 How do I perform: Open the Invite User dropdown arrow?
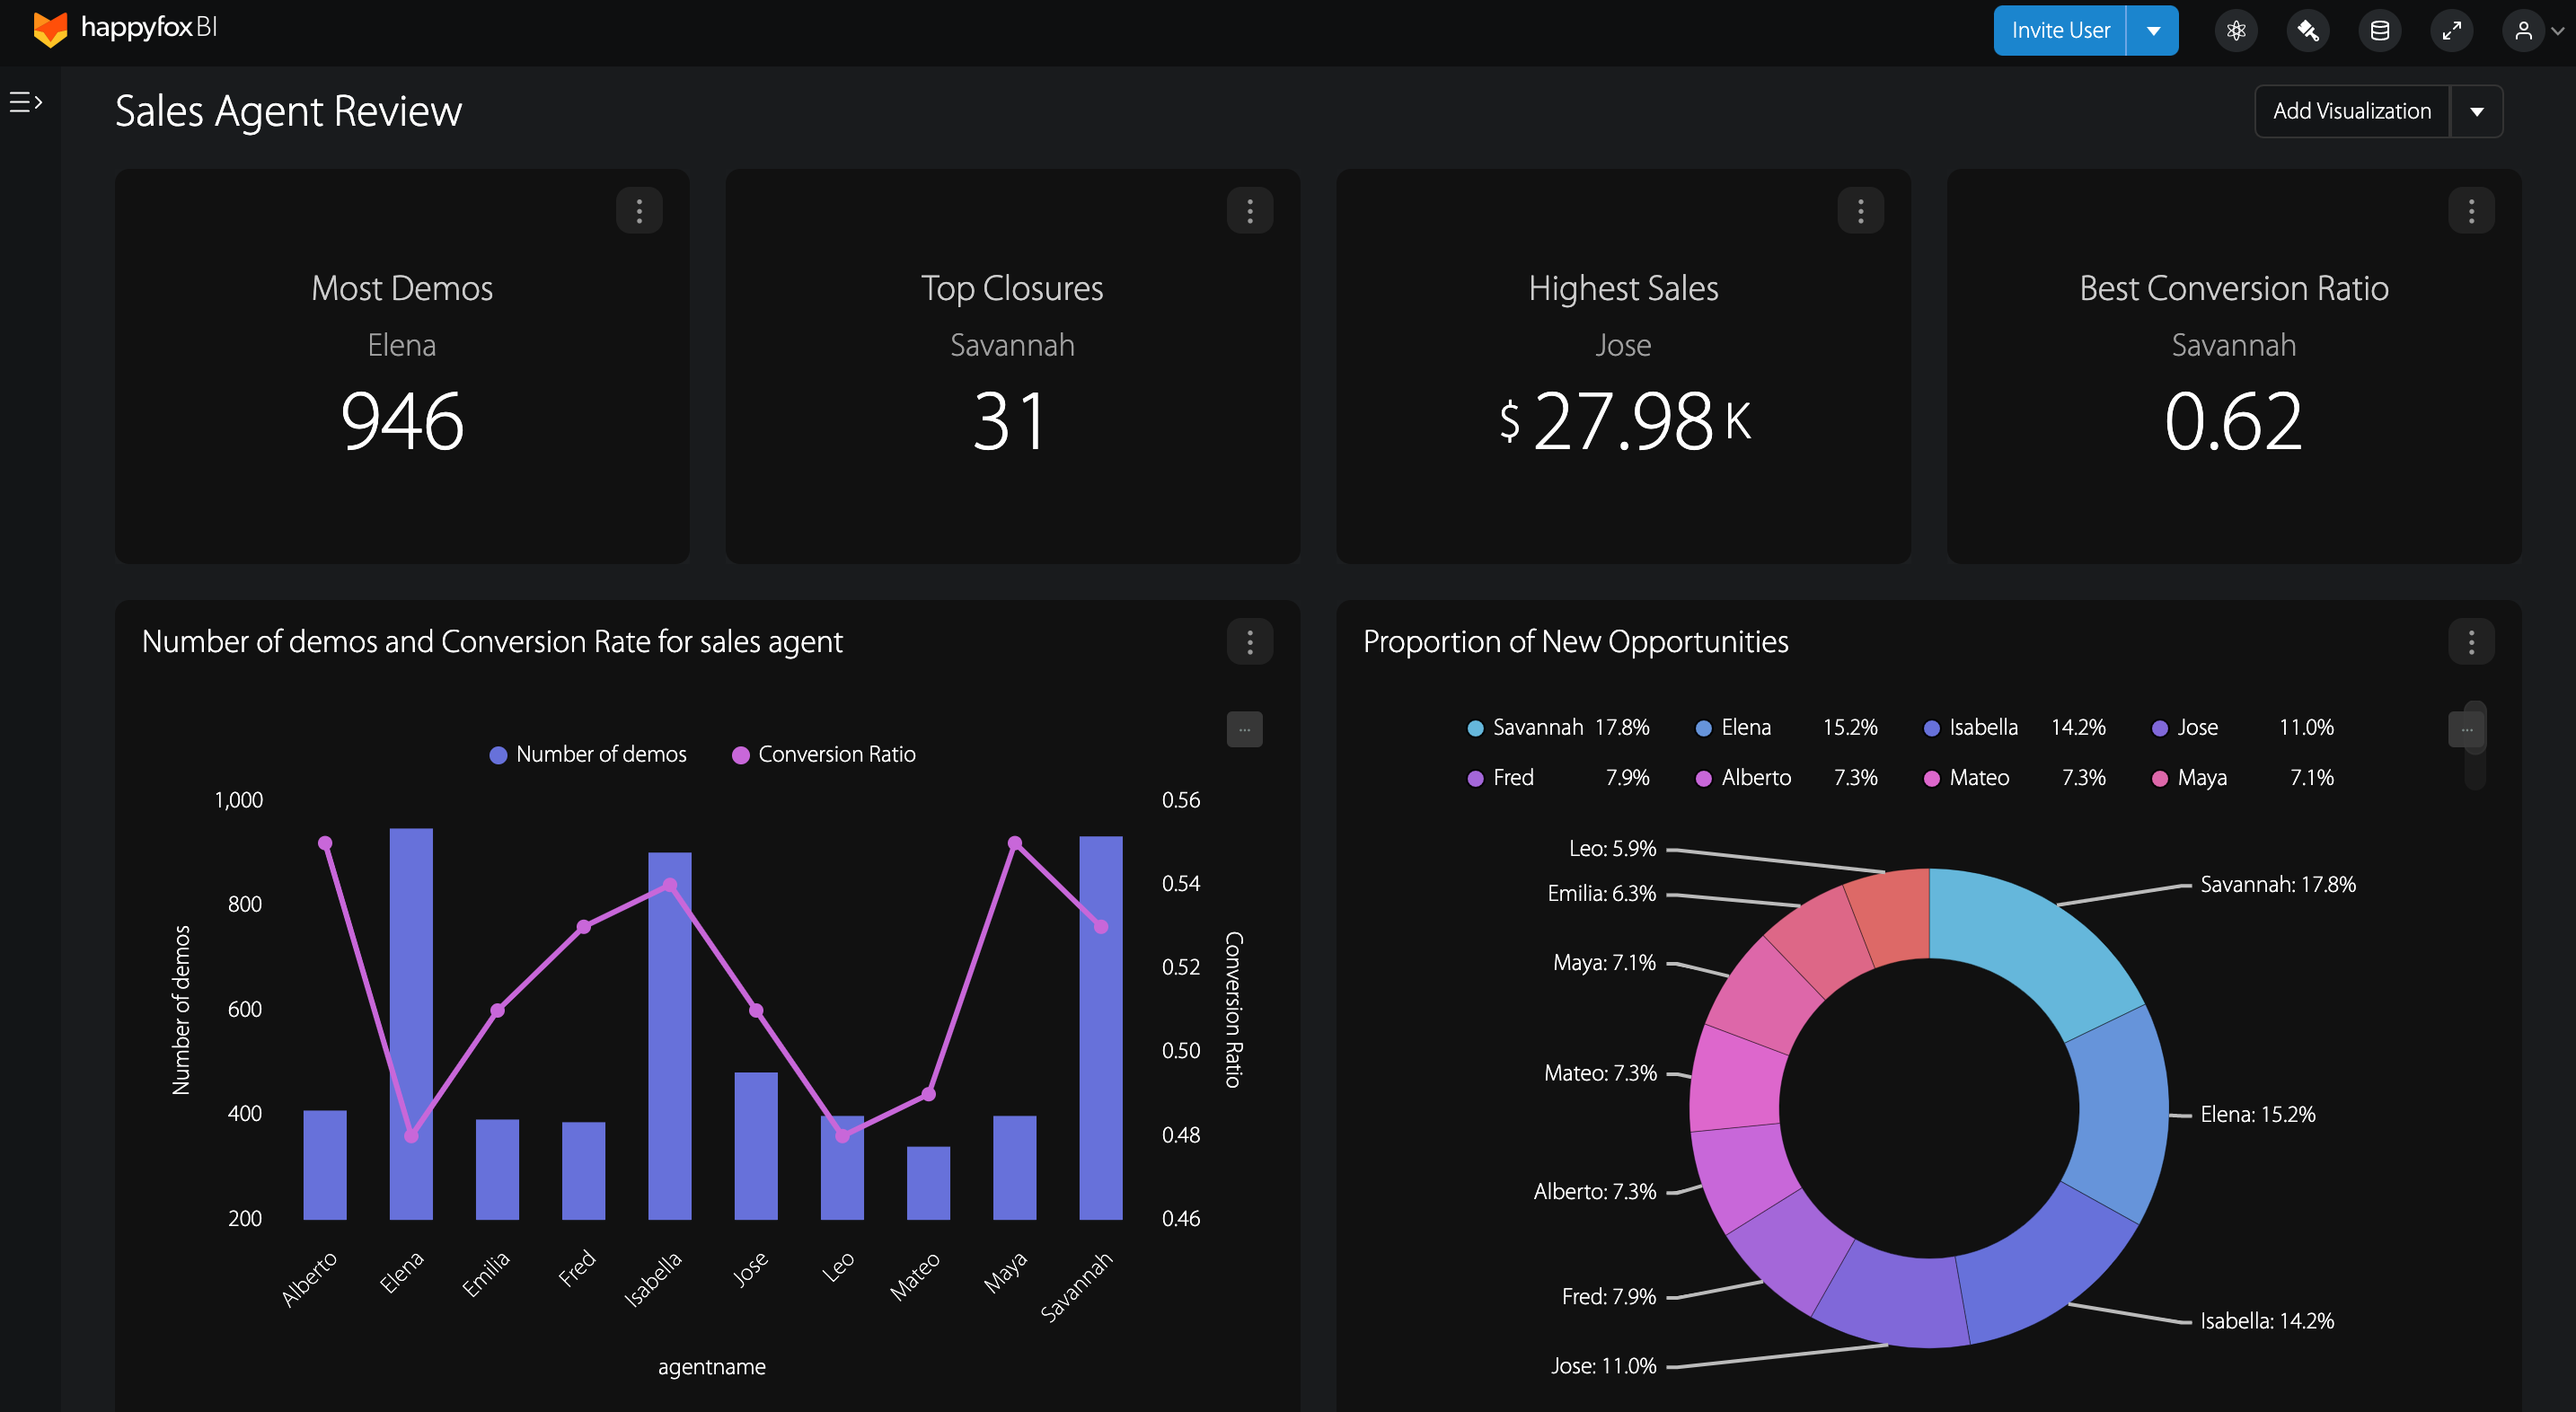pyautogui.click(x=2153, y=30)
